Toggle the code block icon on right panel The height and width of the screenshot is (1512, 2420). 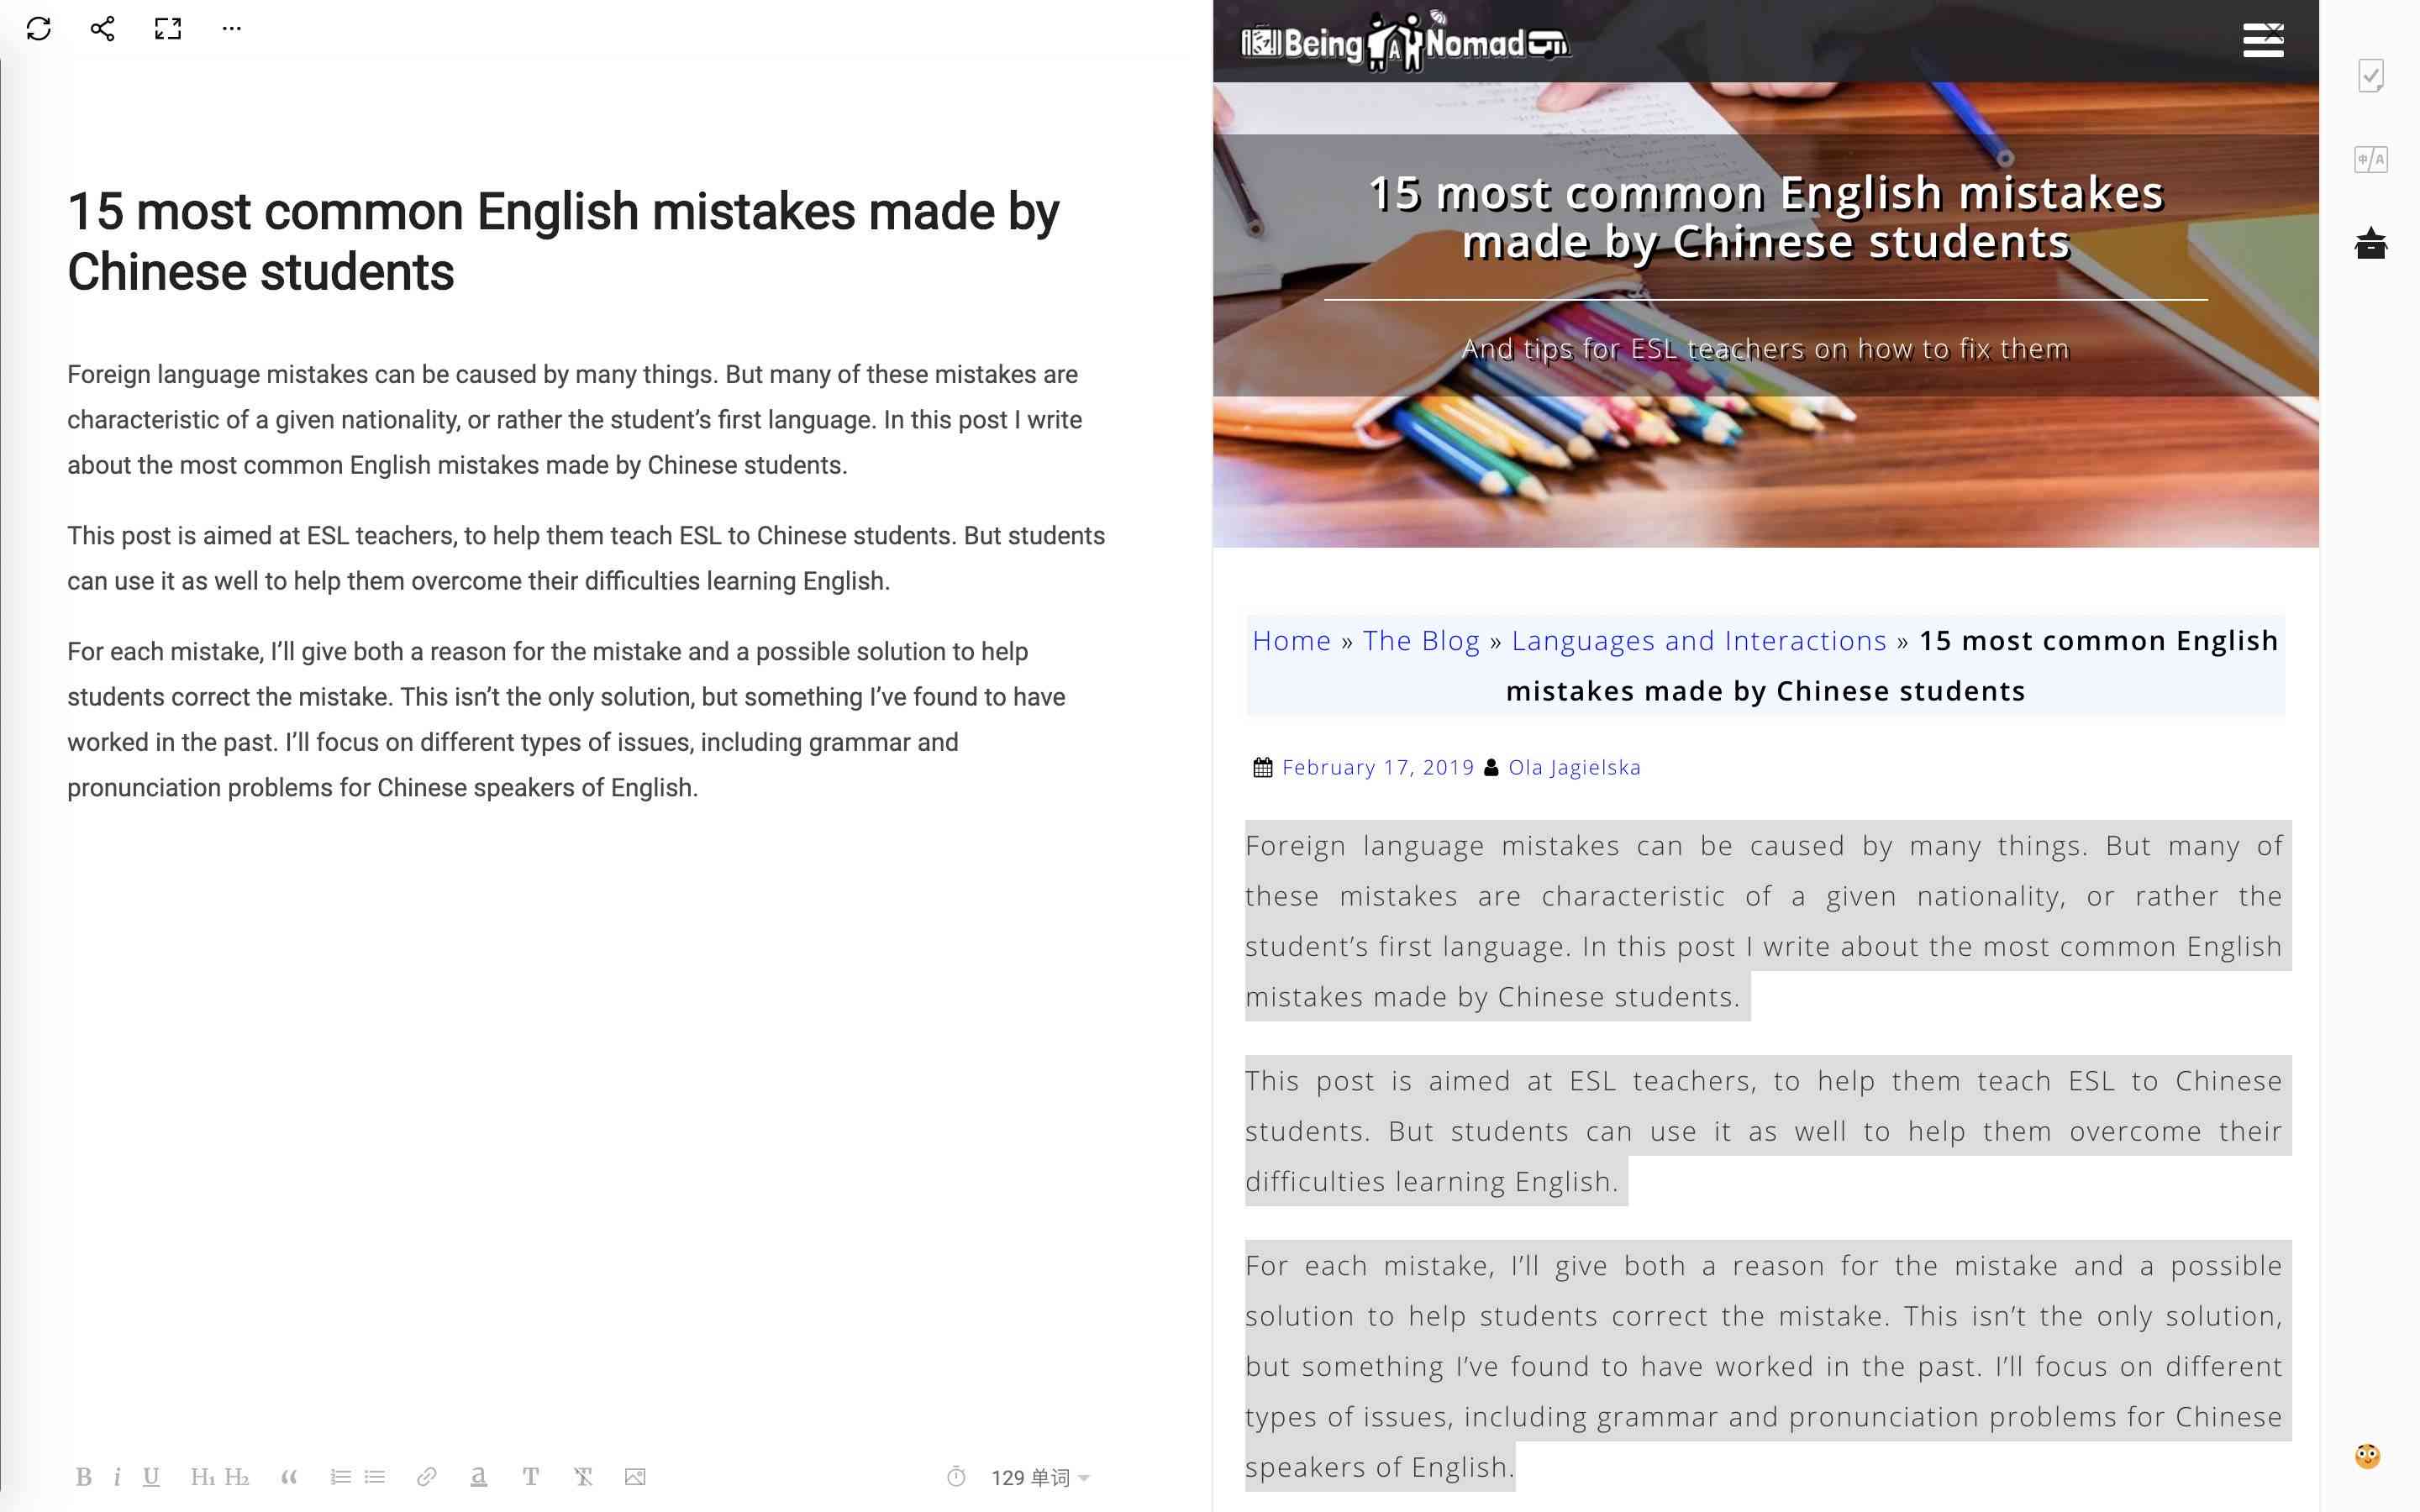(2373, 160)
